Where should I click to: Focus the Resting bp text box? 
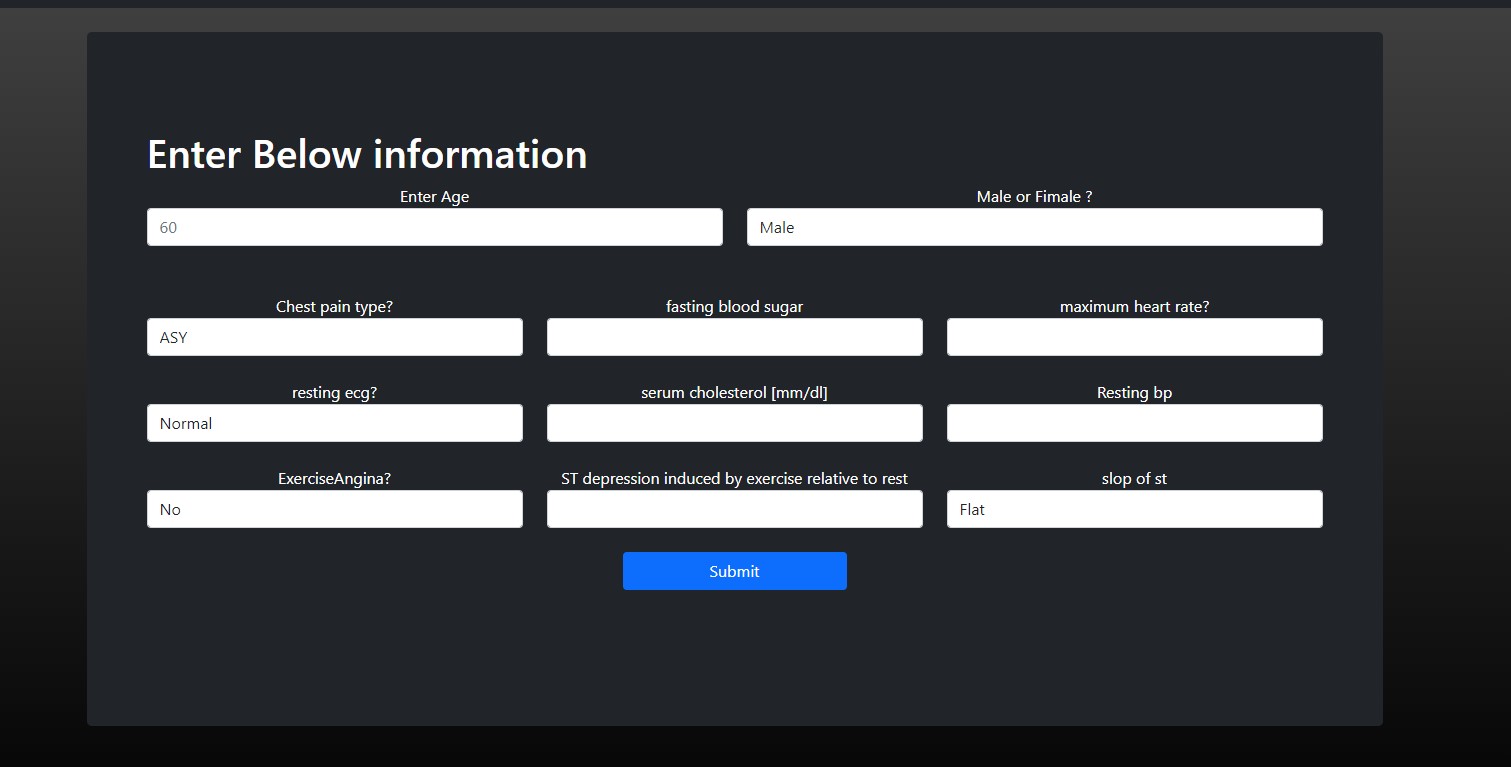[1134, 423]
